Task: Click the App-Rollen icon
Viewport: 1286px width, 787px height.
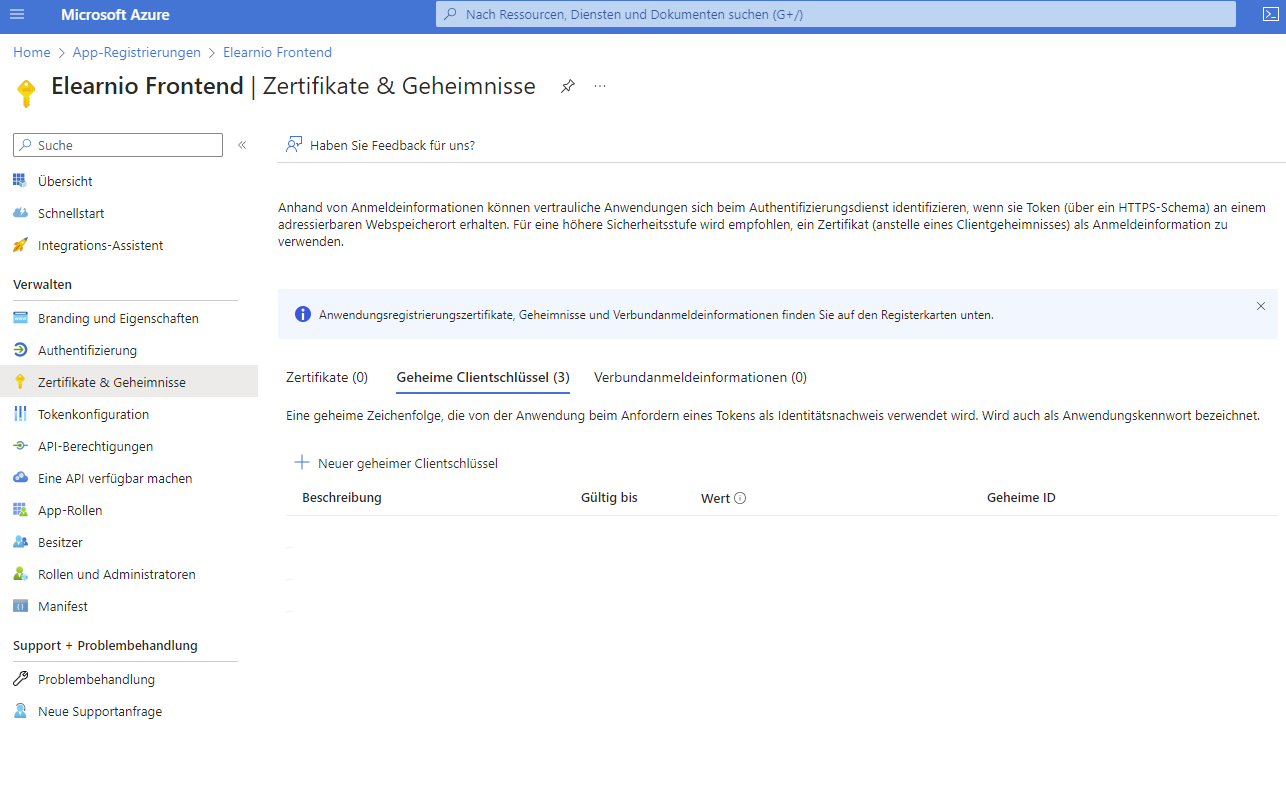Action: pos(20,510)
